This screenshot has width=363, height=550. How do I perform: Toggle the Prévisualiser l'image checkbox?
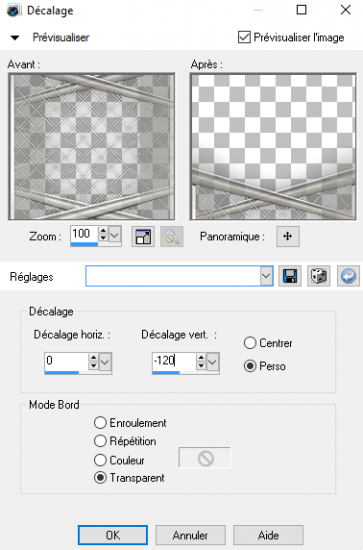point(244,37)
